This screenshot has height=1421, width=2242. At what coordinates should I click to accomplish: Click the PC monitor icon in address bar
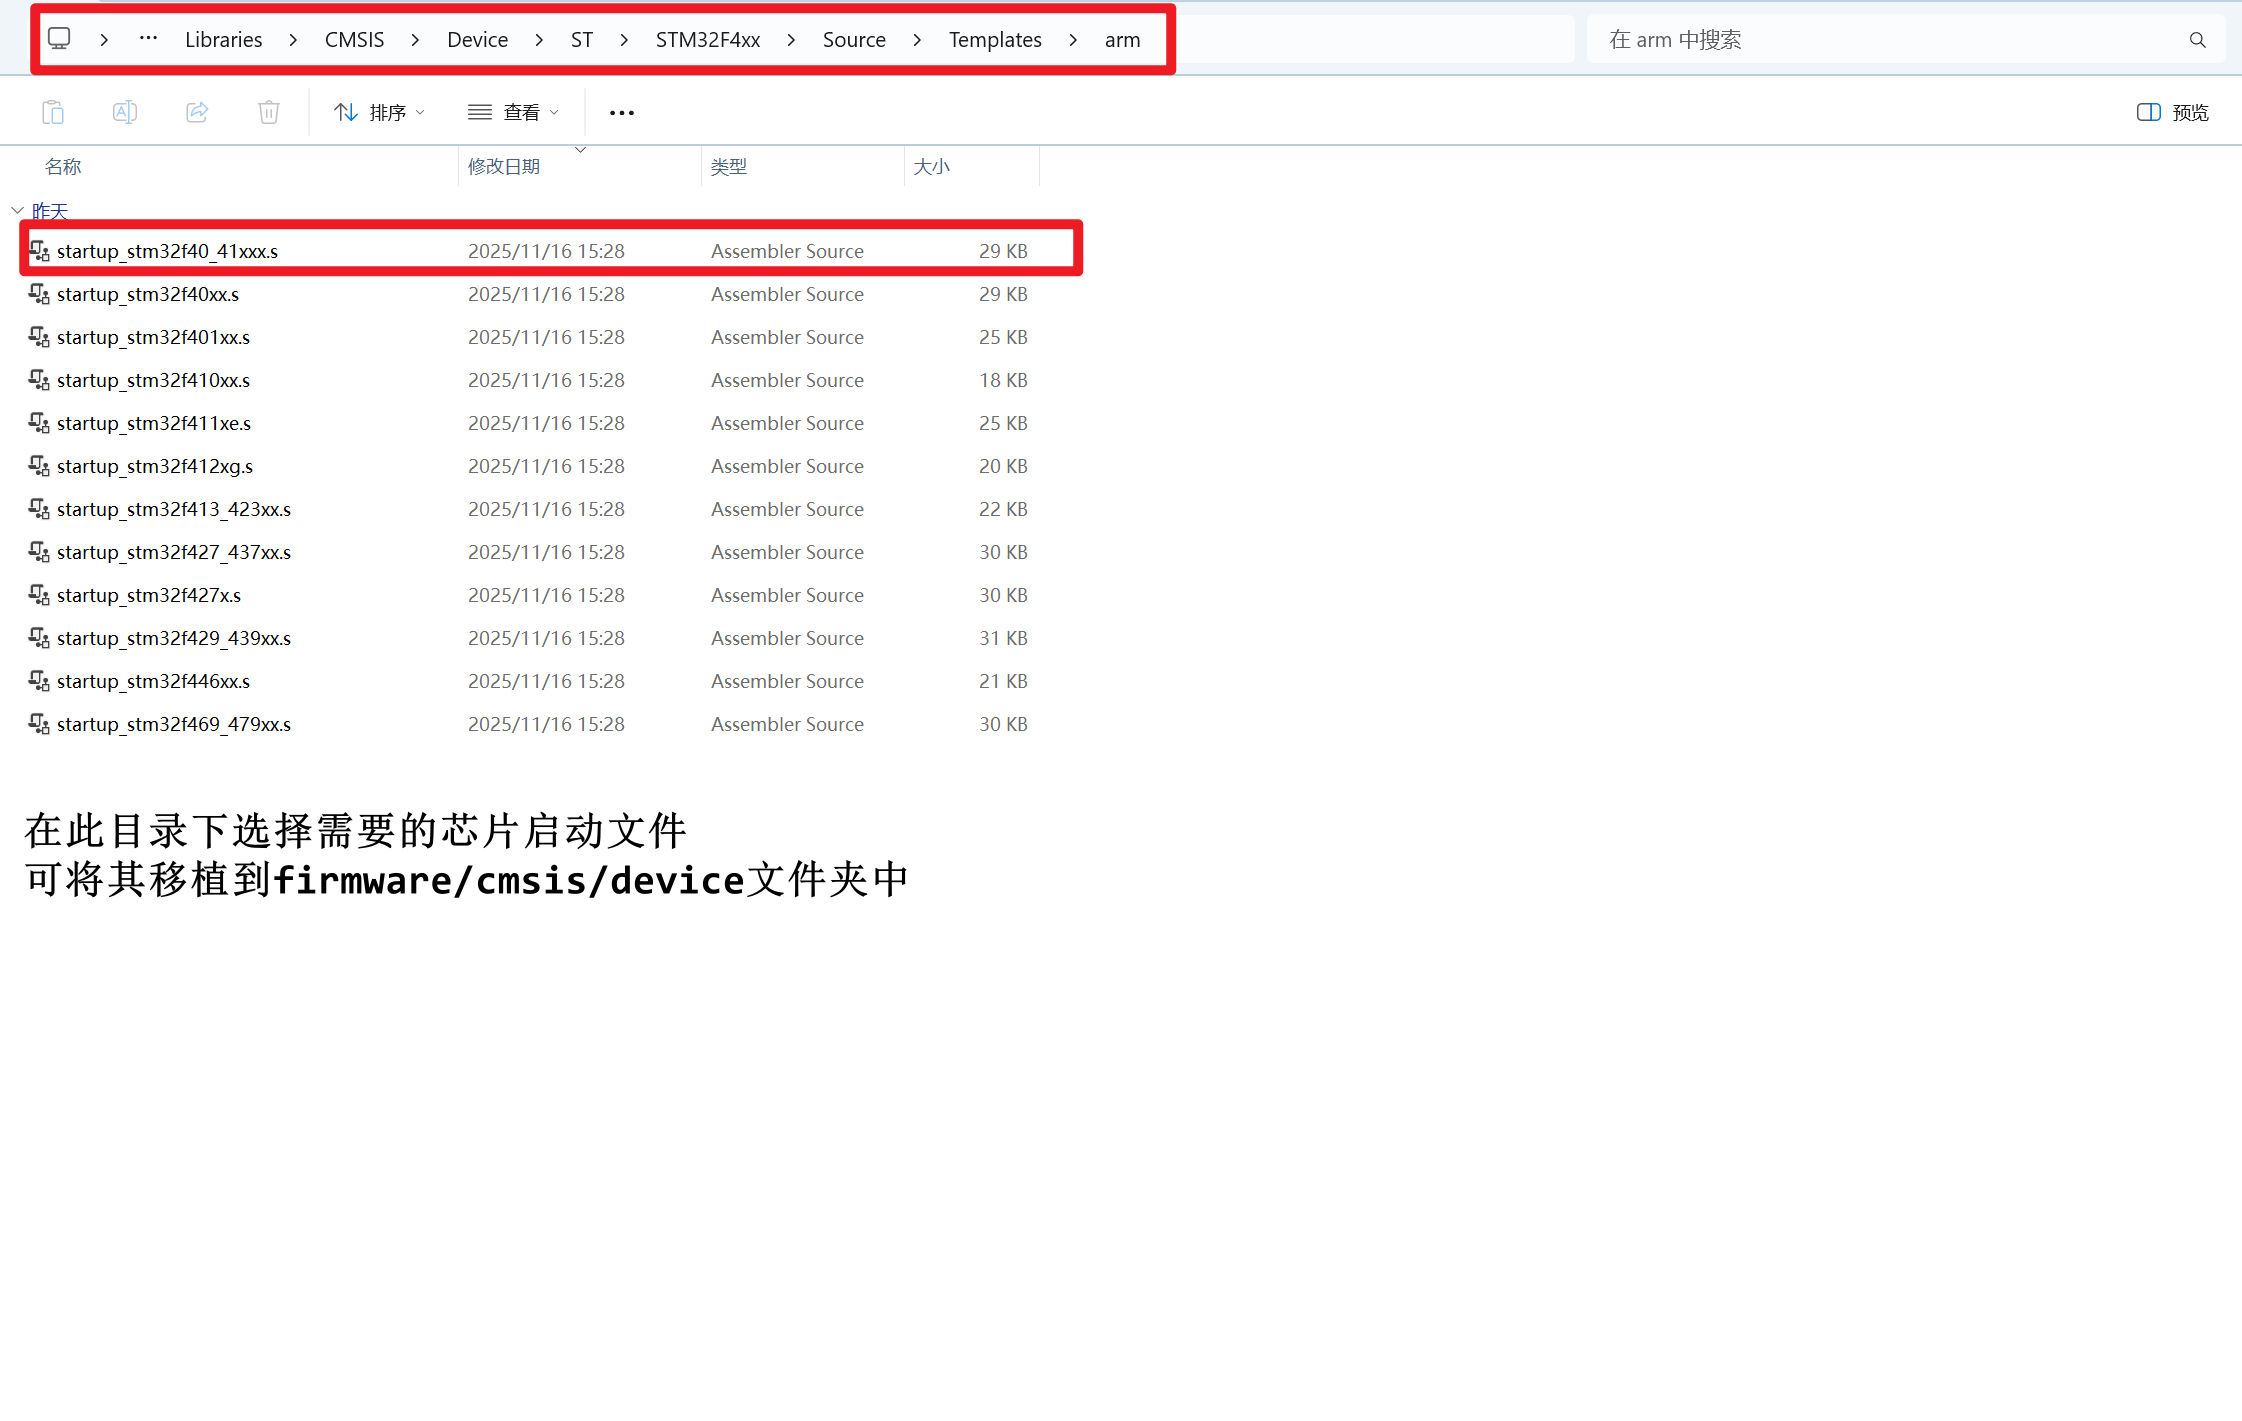(60, 39)
